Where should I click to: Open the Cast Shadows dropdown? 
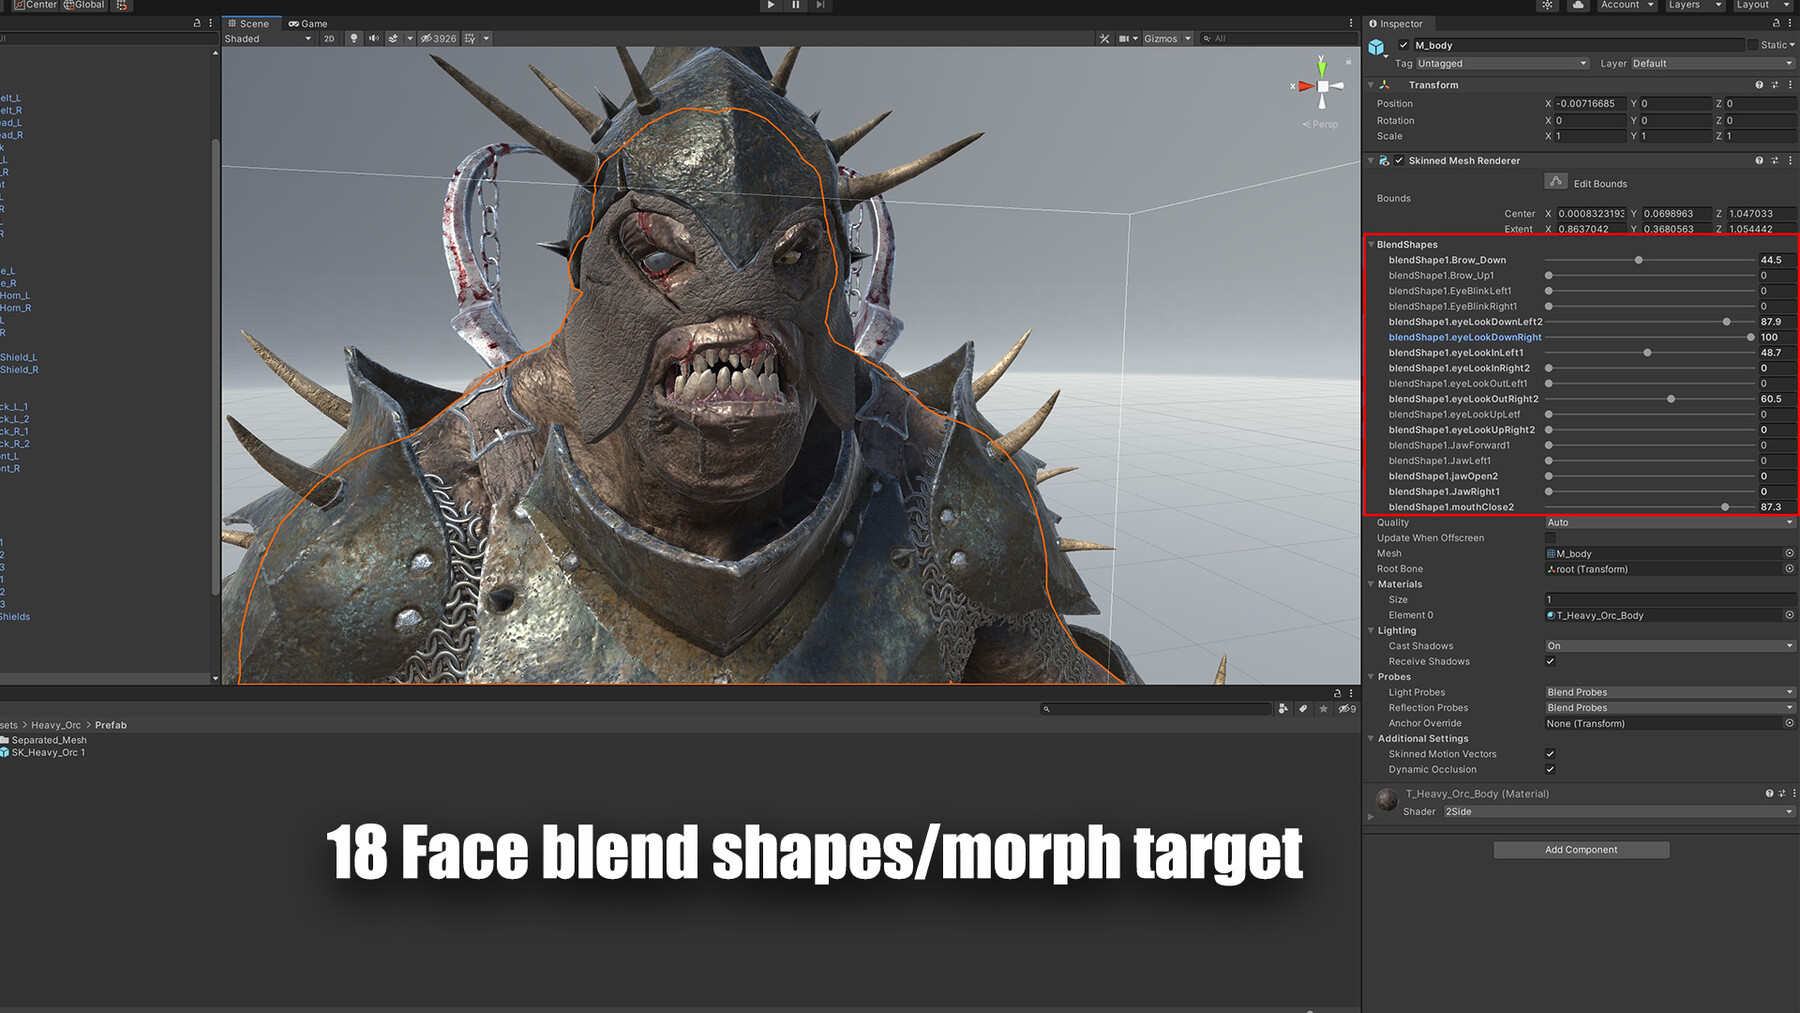(x=1668, y=645)
